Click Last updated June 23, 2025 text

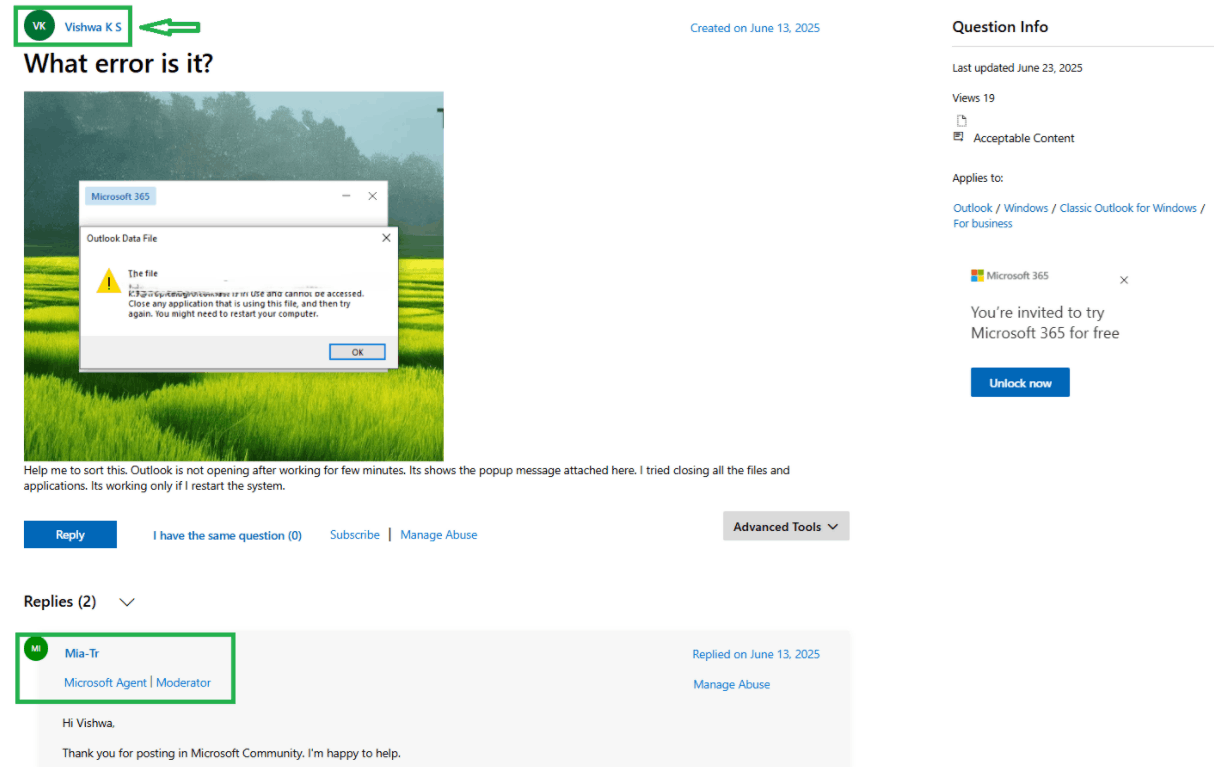tap(1018, 68)
